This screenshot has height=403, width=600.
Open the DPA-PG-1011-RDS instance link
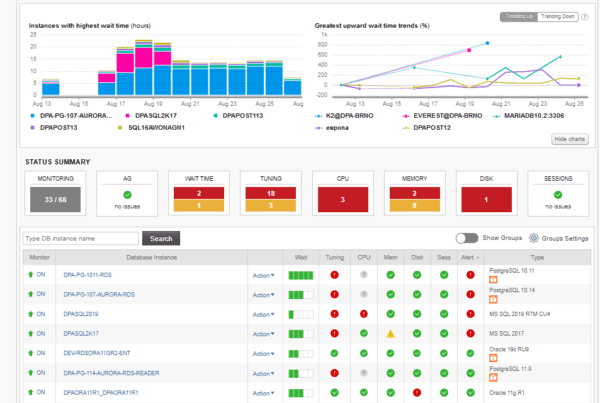click(x=88, y=275)
